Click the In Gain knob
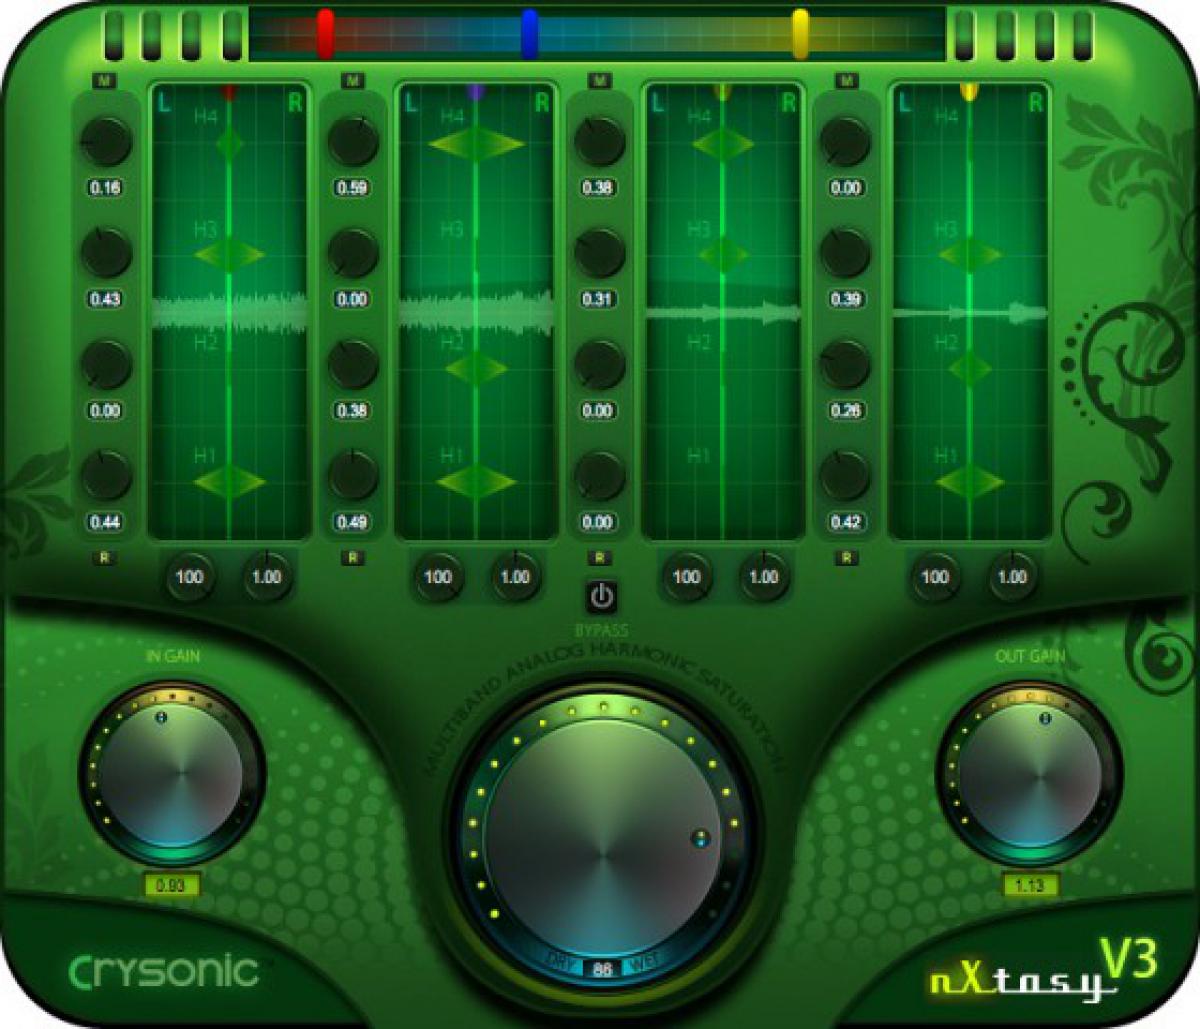This screenshot has height=1029, width=1200. tap(172, 774)
